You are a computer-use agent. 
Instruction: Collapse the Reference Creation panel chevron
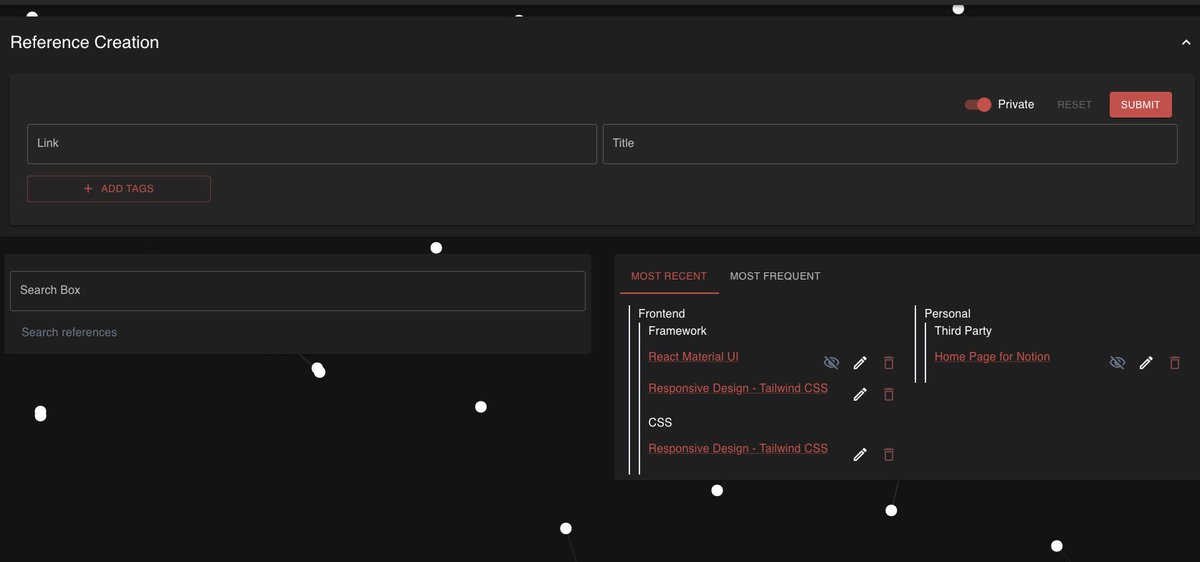click(x=1186, y=43)
